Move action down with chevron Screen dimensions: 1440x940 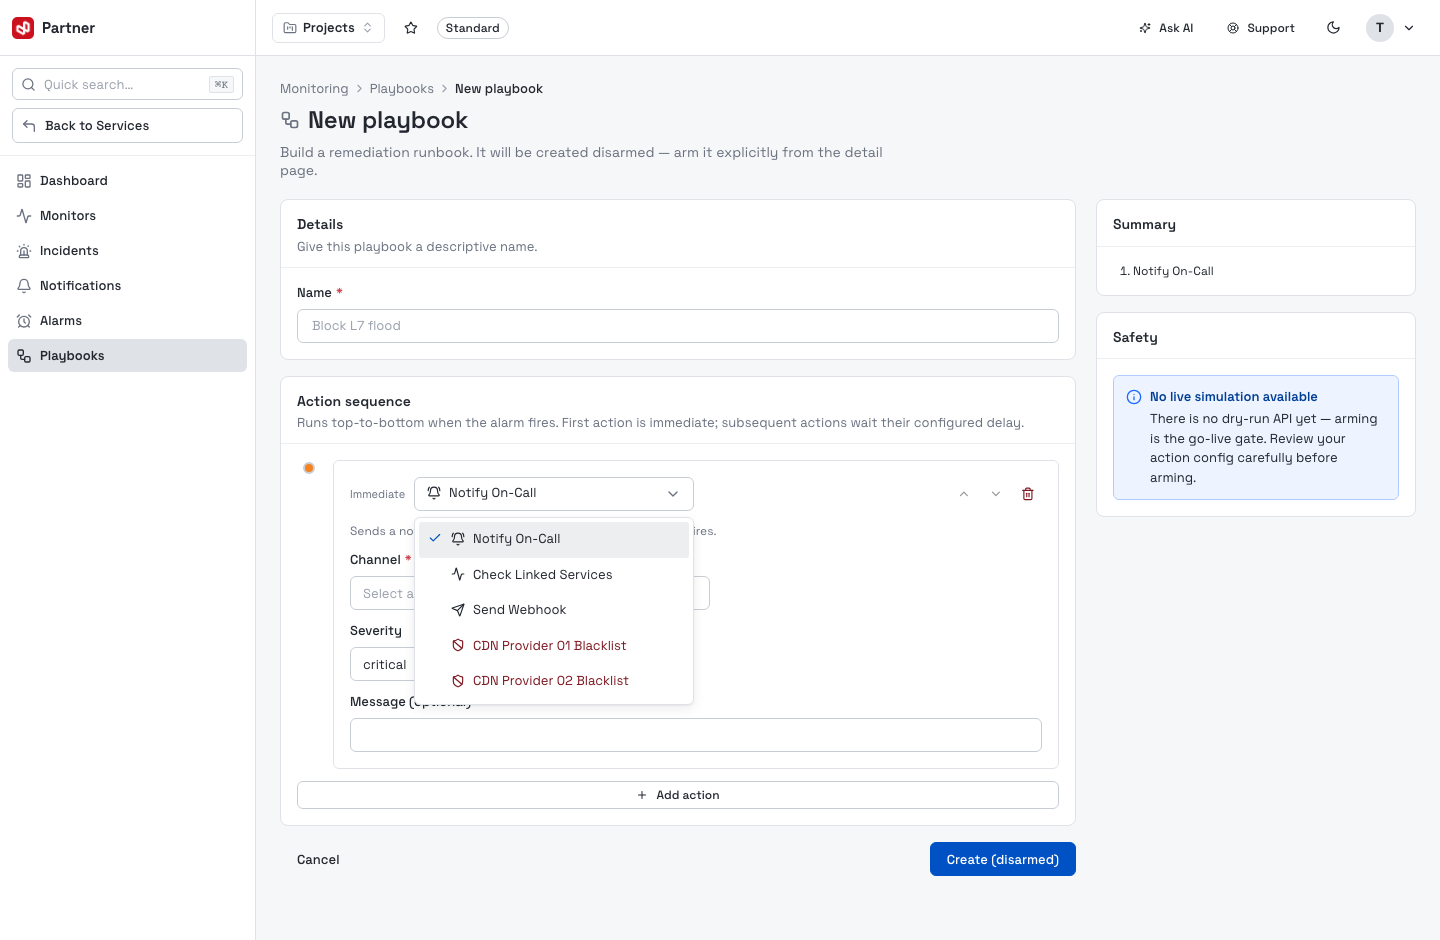[x=996, y=494]
